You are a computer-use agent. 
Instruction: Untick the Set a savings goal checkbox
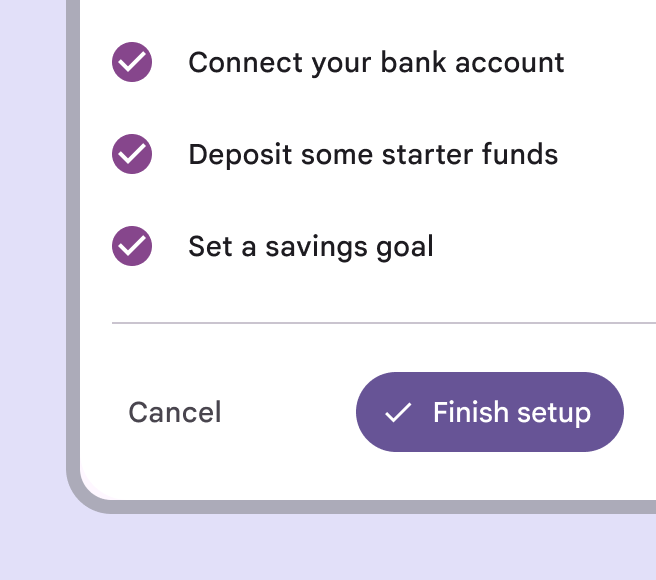click(x=132, y=246)
